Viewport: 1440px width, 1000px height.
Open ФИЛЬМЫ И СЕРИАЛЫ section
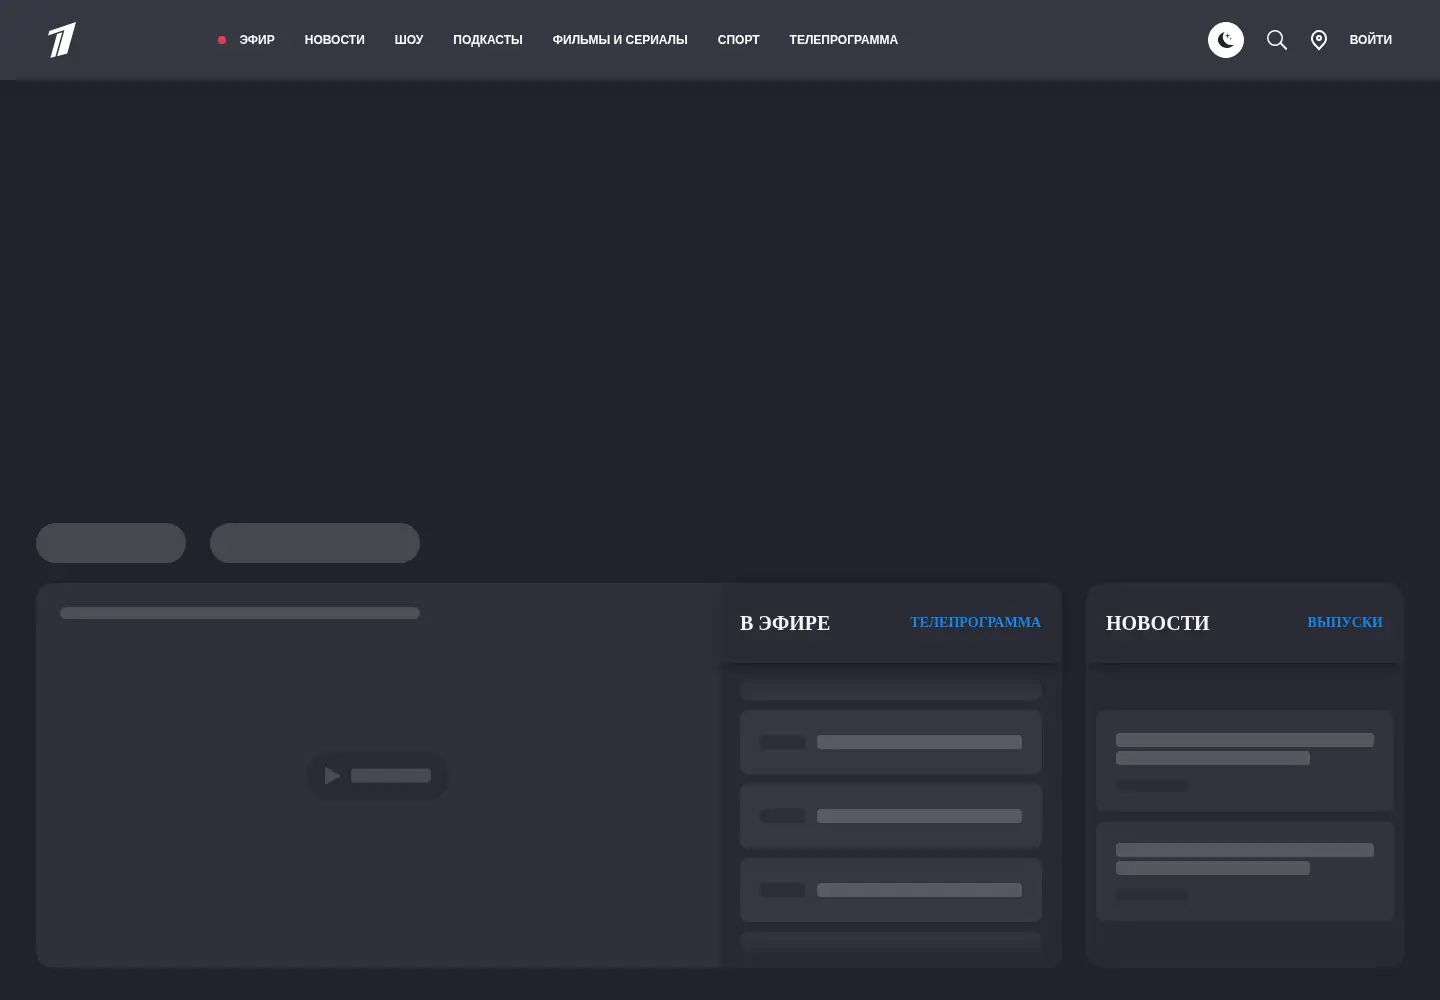click(620, 40)
